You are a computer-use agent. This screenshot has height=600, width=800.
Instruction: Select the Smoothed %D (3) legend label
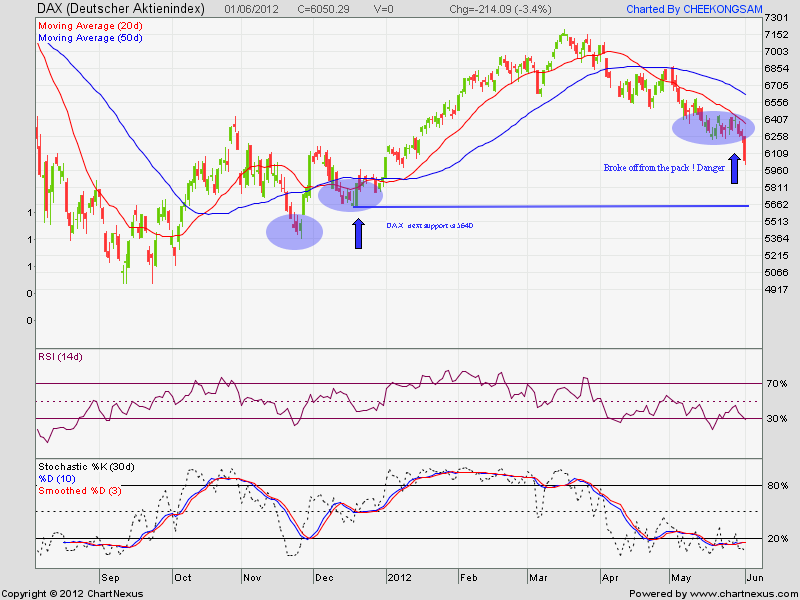pyautogui.click(x=80, y=491)
